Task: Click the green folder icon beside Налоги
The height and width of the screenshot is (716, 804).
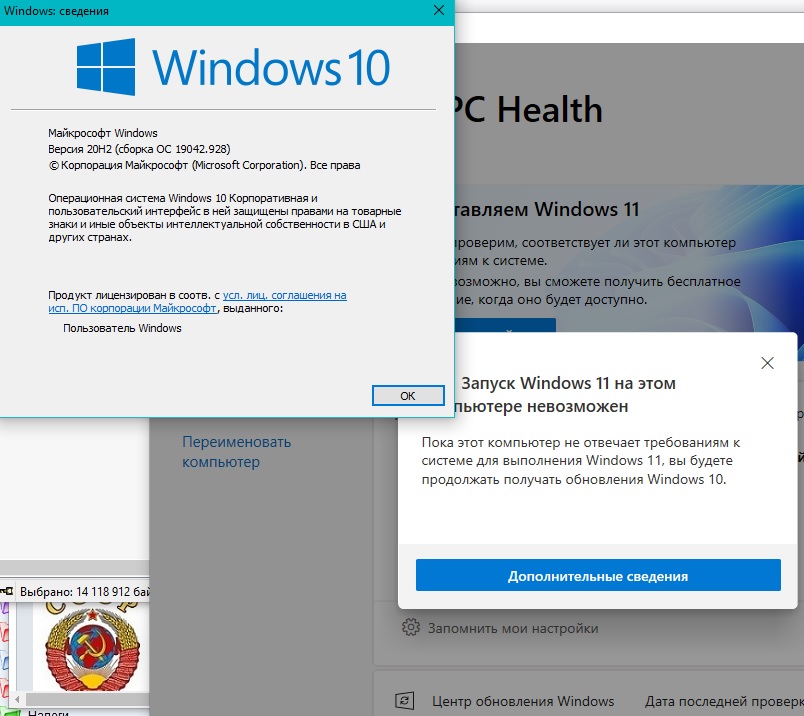Action: [x=11, y=712]
